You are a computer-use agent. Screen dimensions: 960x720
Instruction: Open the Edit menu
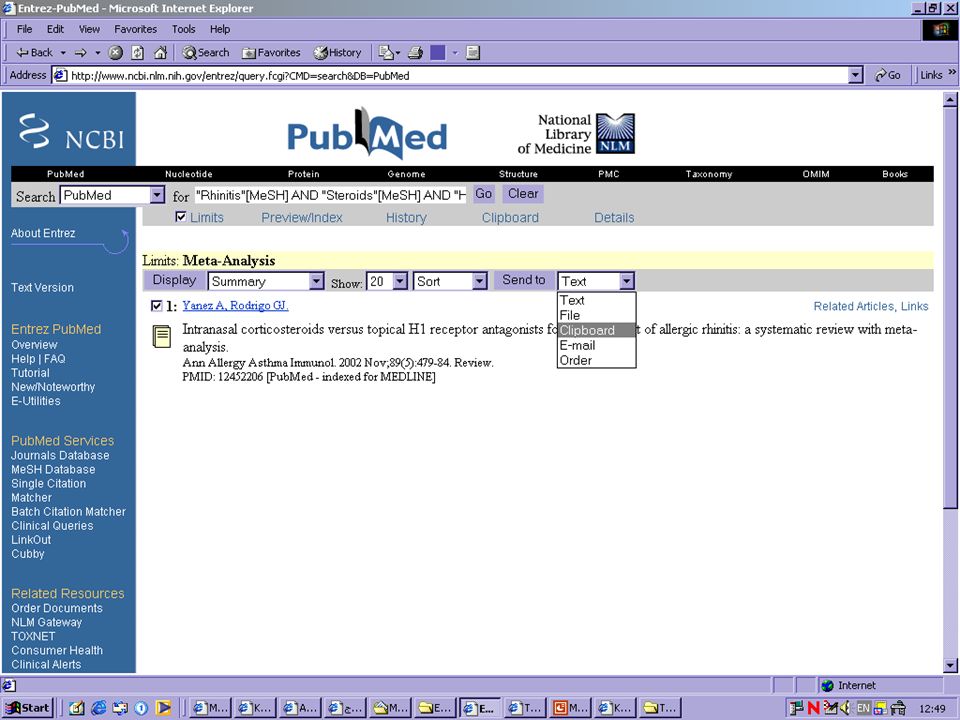pos(55,29)
